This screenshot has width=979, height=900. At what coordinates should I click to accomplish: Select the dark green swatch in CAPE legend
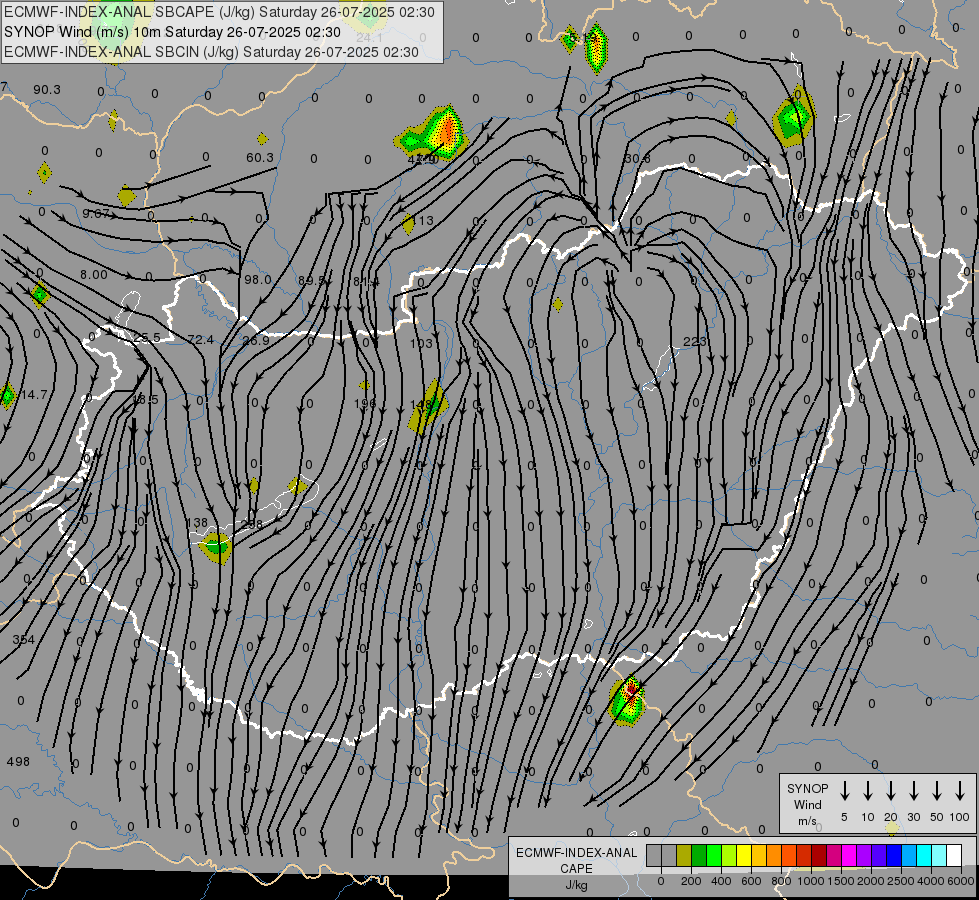(x=699, y=856)
